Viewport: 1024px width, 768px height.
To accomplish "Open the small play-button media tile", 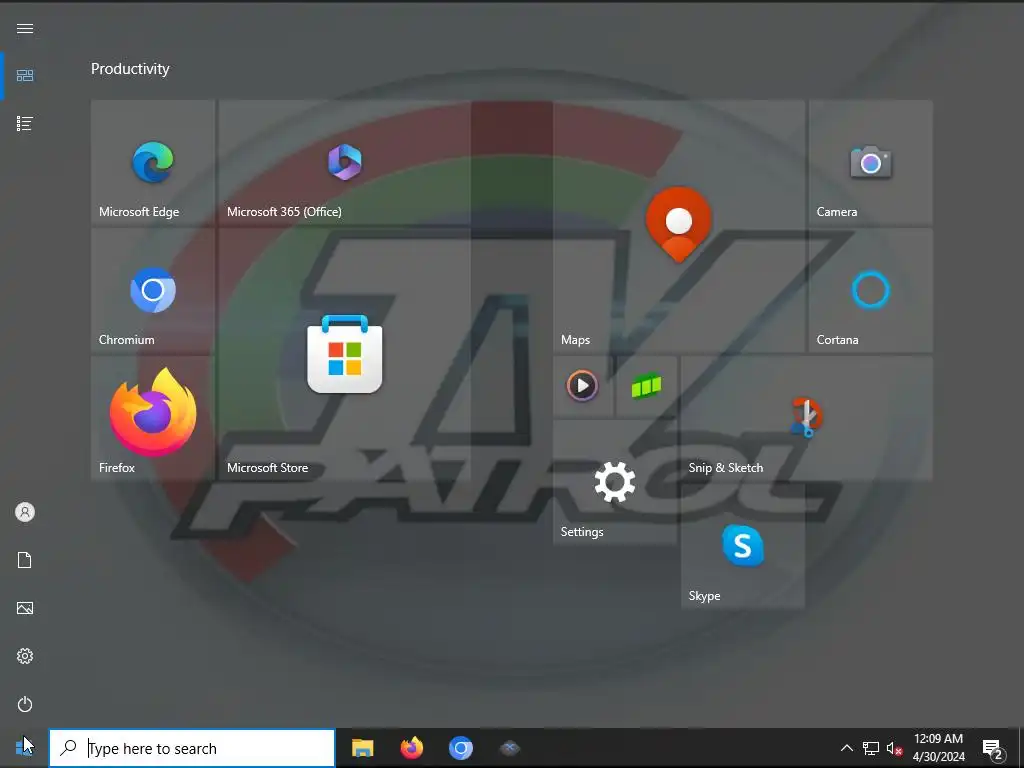I will point(583,386).
